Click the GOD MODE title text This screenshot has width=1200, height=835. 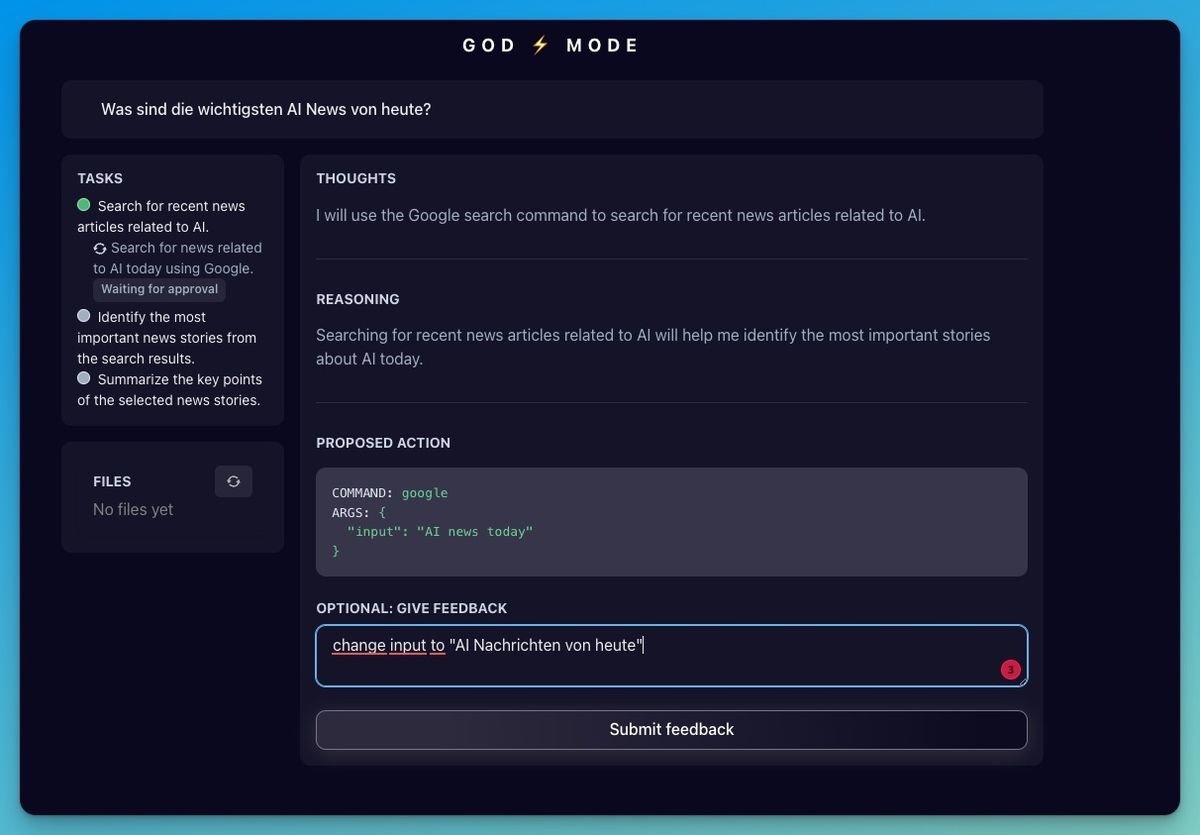[x=551, y=45]
